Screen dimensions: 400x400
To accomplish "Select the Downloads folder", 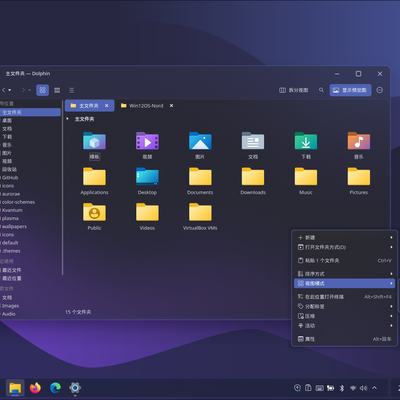I will [253, 177].
